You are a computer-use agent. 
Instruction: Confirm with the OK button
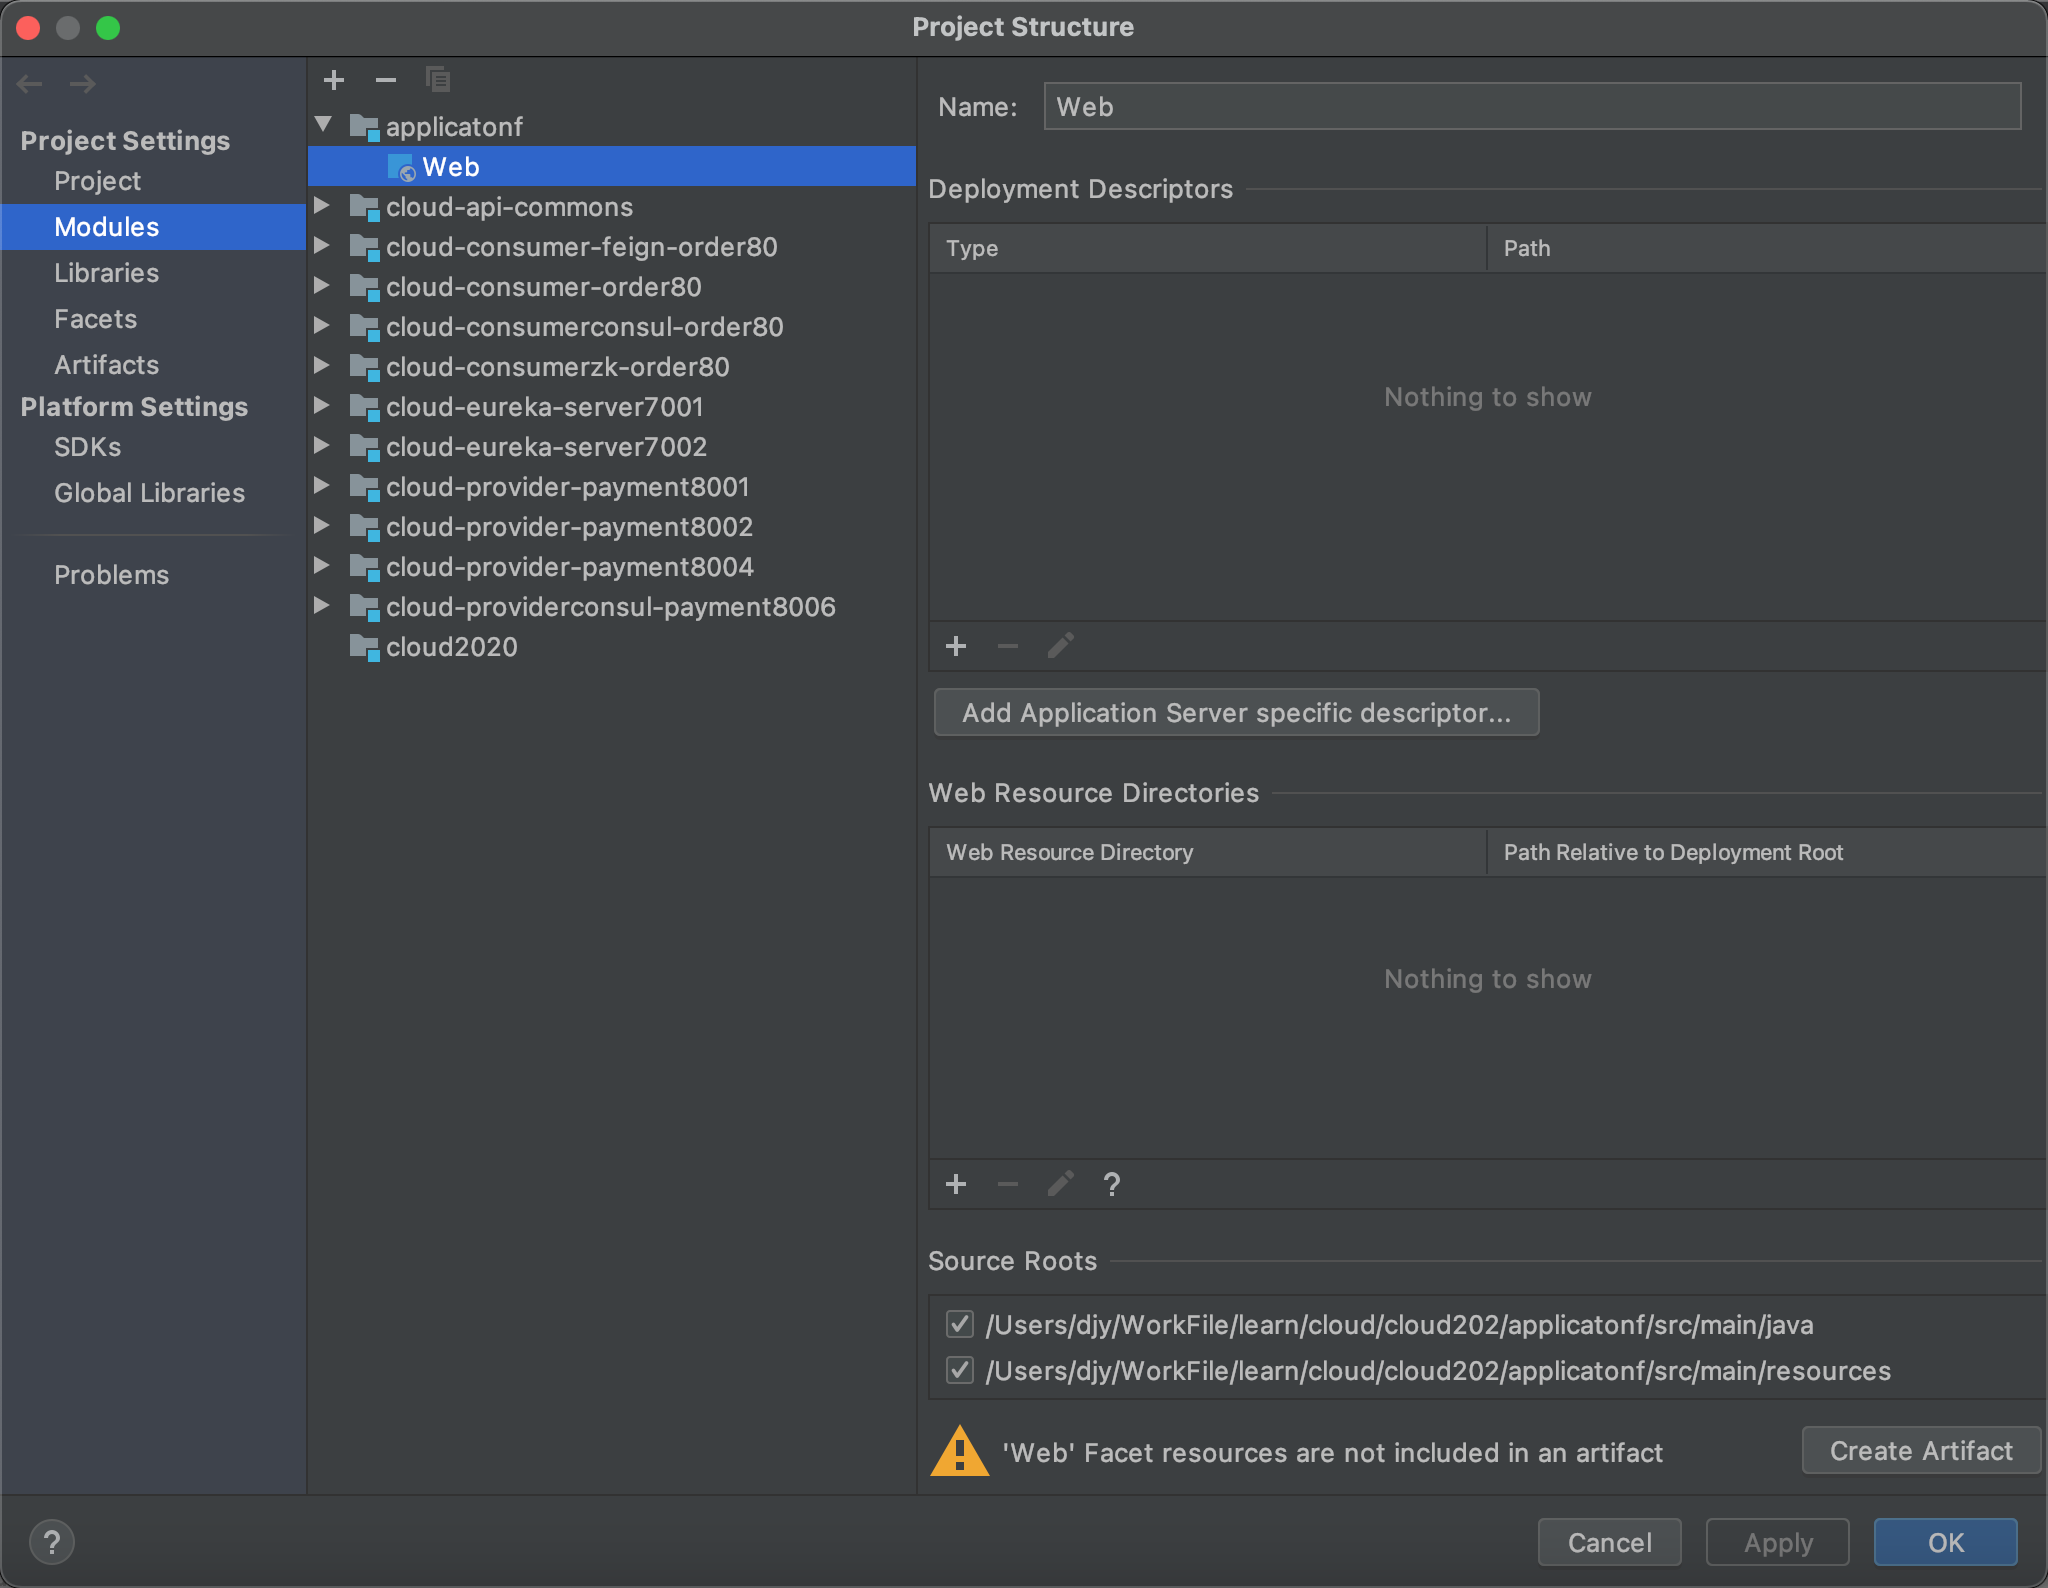click(1945, 1542)
